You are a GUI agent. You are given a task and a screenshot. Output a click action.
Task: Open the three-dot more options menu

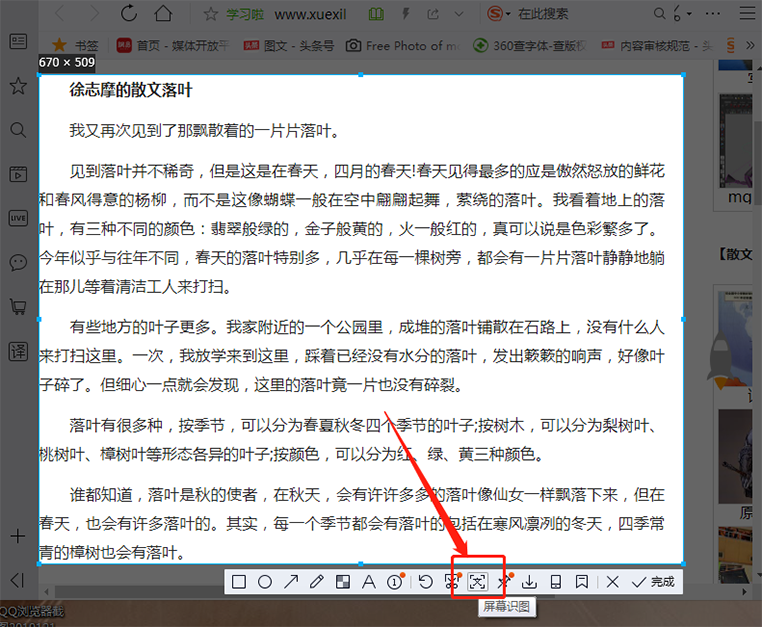[713, 13]
